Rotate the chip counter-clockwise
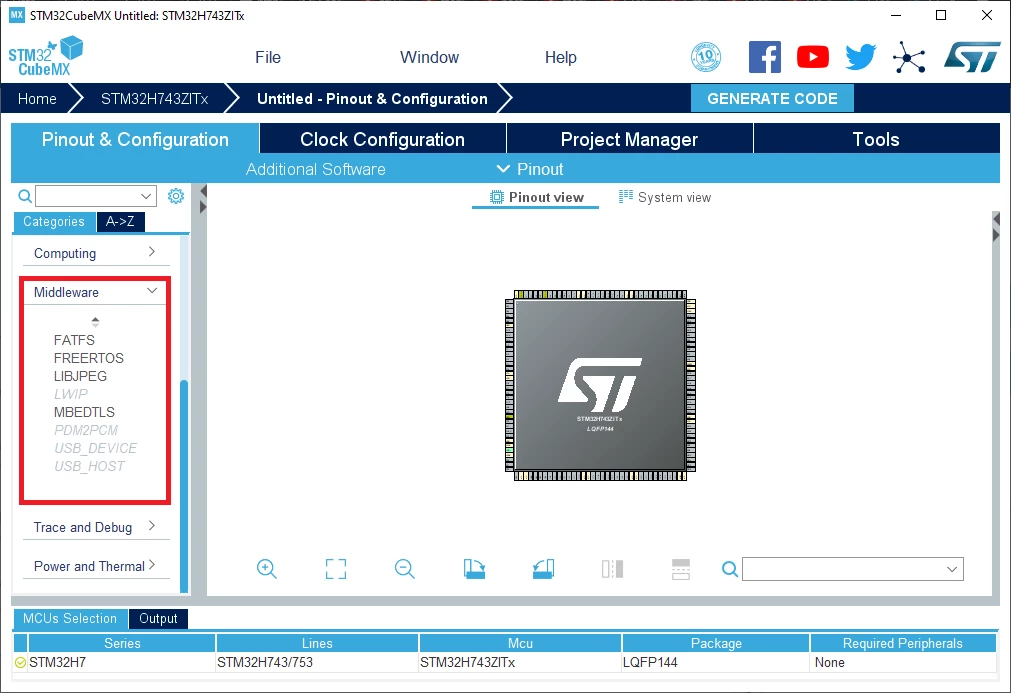 [544, 569]
